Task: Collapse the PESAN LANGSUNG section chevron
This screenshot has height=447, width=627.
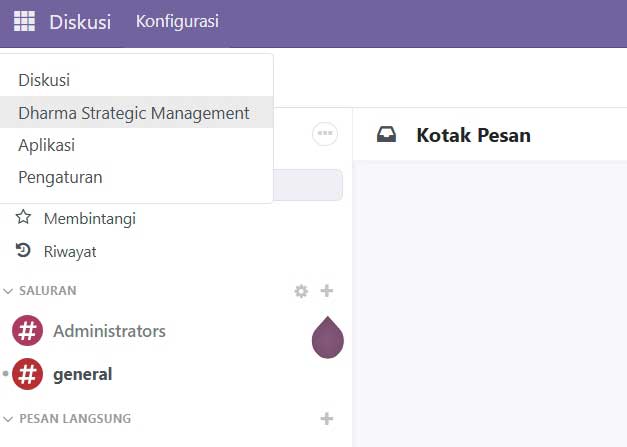Action: pos(8,419)
